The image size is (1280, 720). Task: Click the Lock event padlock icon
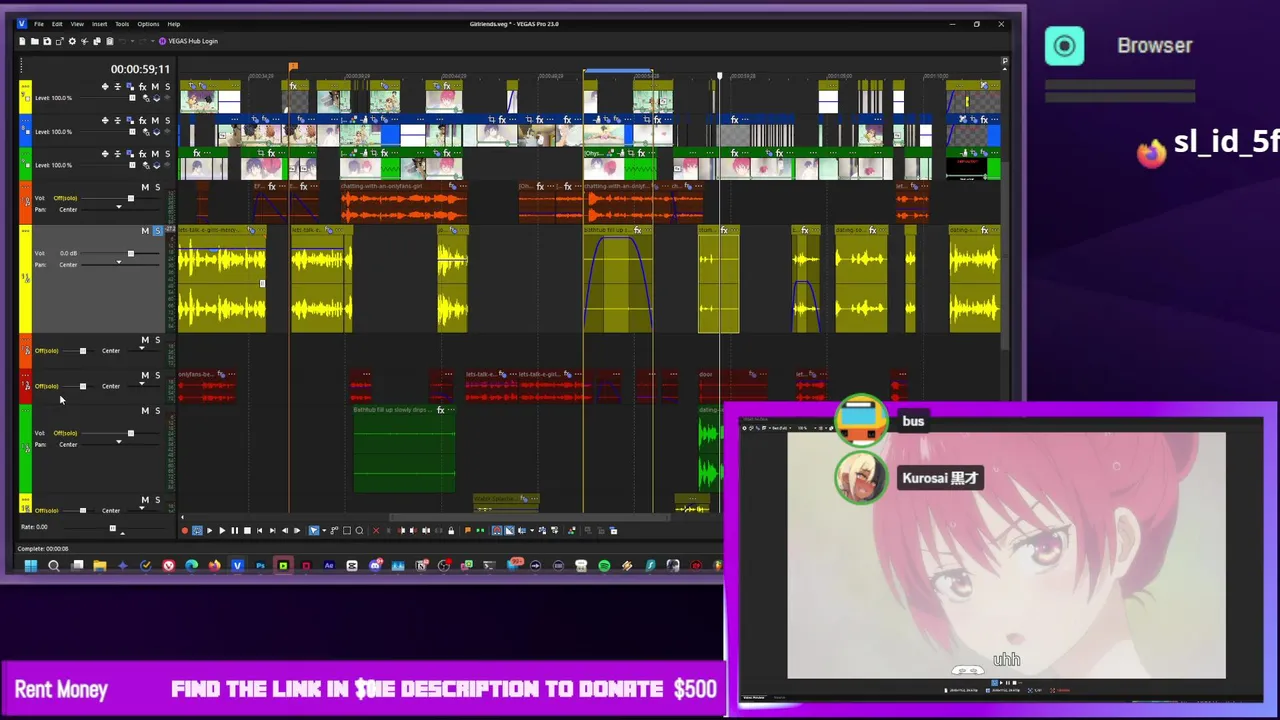(x=451, y=531)
